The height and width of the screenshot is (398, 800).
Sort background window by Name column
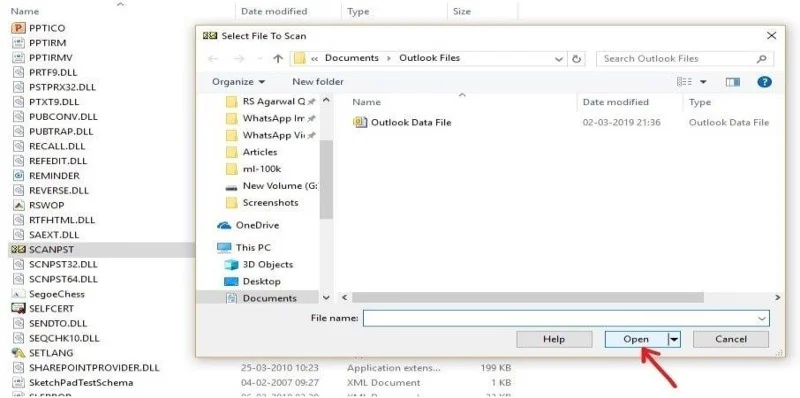[x=25, y=11]
